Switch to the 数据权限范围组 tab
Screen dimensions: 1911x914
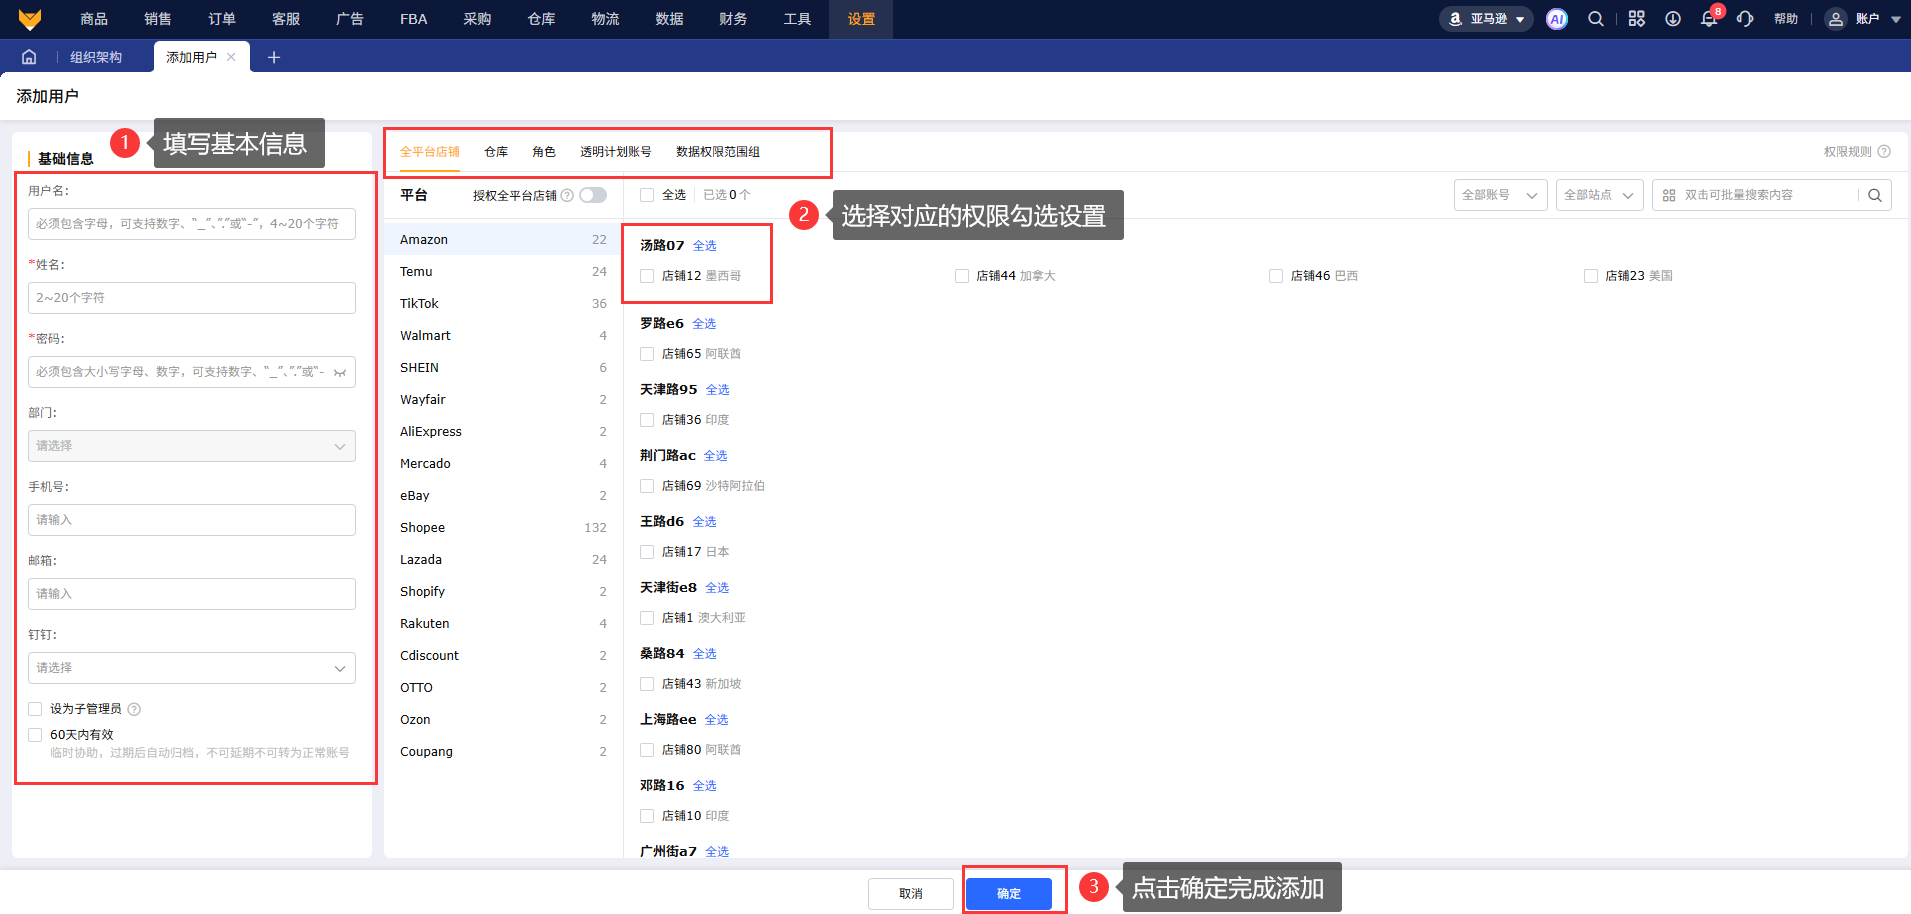click(x=718, y=152)
